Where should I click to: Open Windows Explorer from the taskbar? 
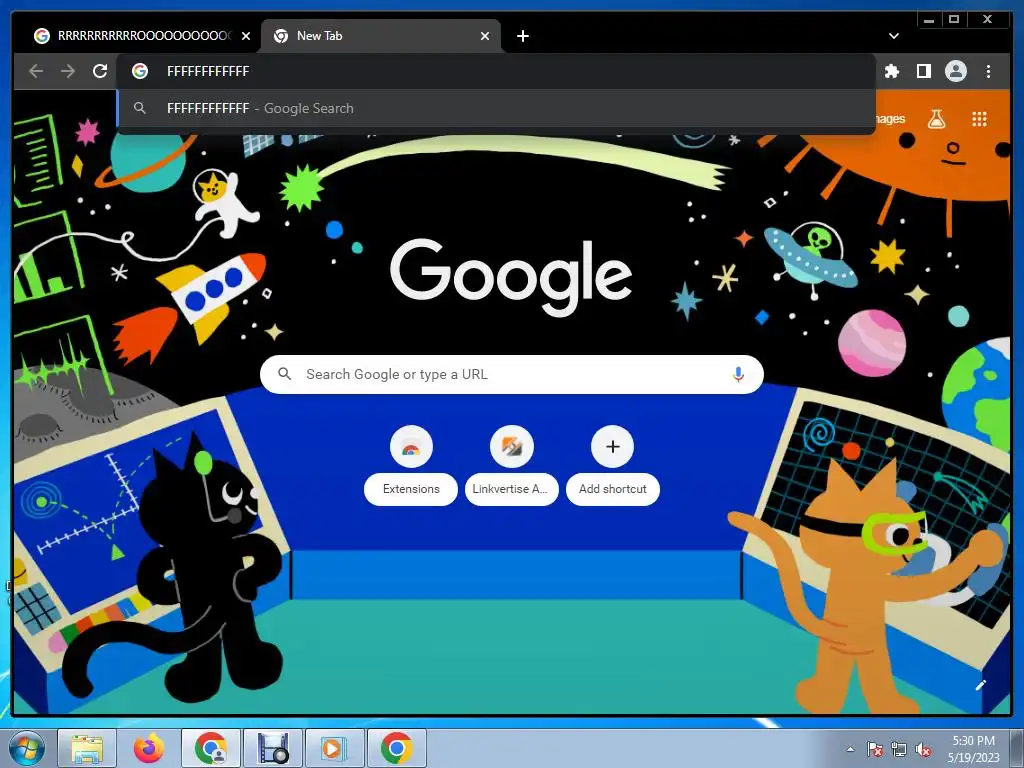tap(87, 748)
